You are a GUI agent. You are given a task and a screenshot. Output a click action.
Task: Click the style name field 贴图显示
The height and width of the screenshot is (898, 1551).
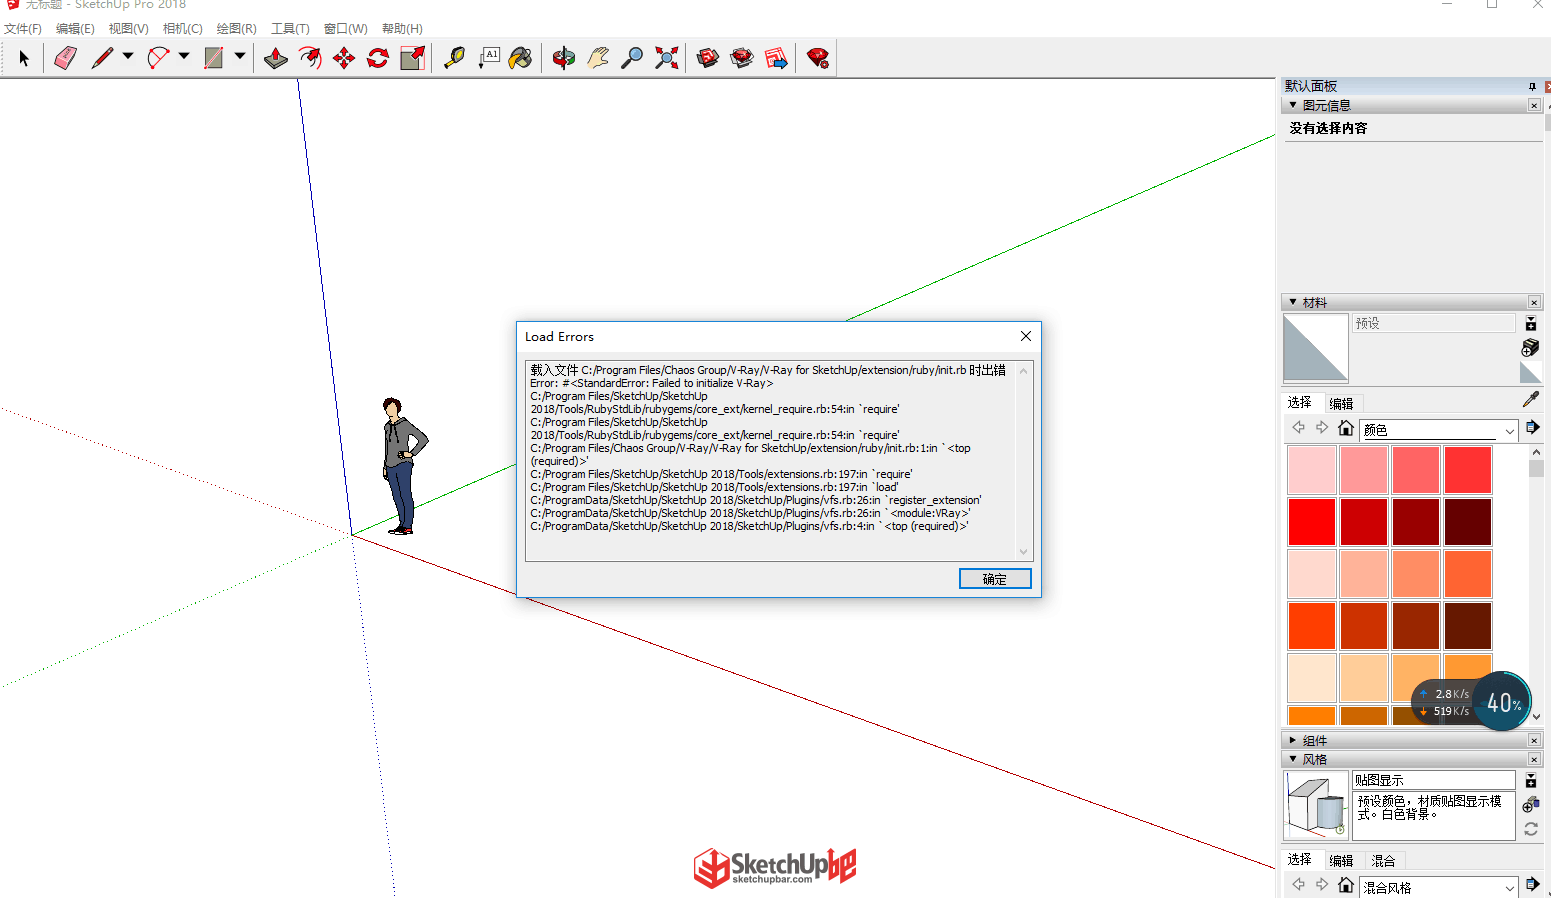[1434, 780]
